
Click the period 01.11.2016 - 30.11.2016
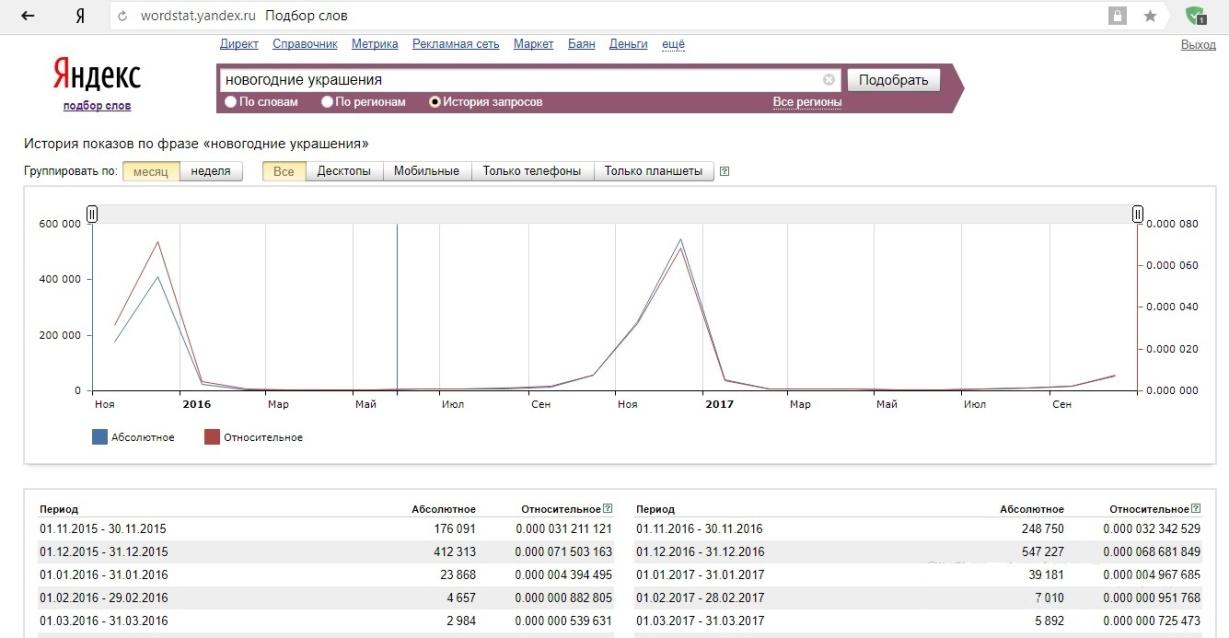point(699,529)
